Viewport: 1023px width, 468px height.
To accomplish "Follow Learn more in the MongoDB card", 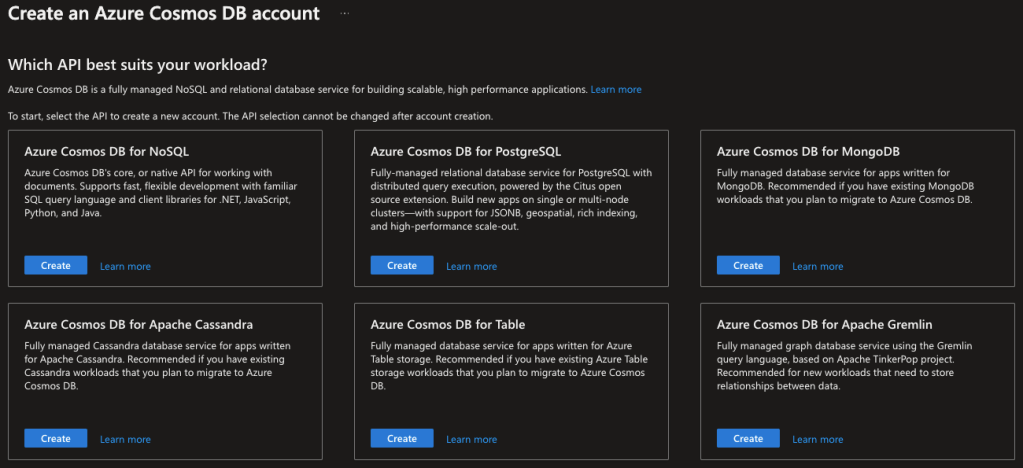I will tap(817, 267).
